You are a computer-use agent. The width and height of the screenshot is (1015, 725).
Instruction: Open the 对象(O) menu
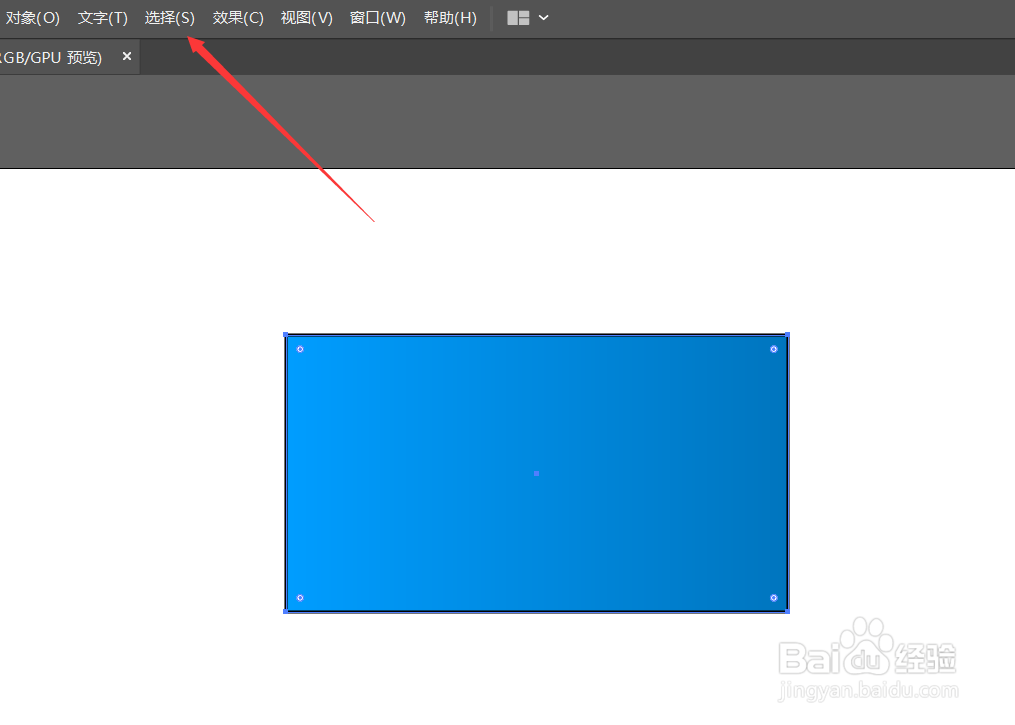coord(32,17)
